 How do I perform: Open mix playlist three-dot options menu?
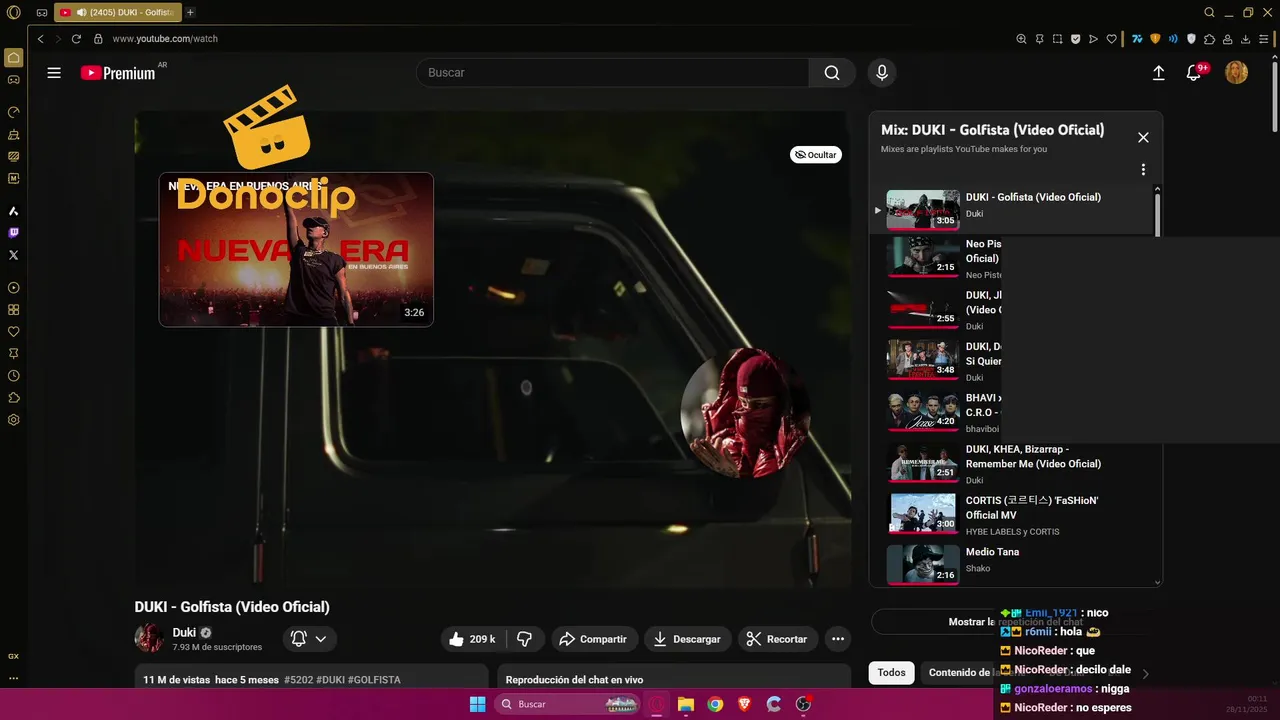(x=1143, y=170)
